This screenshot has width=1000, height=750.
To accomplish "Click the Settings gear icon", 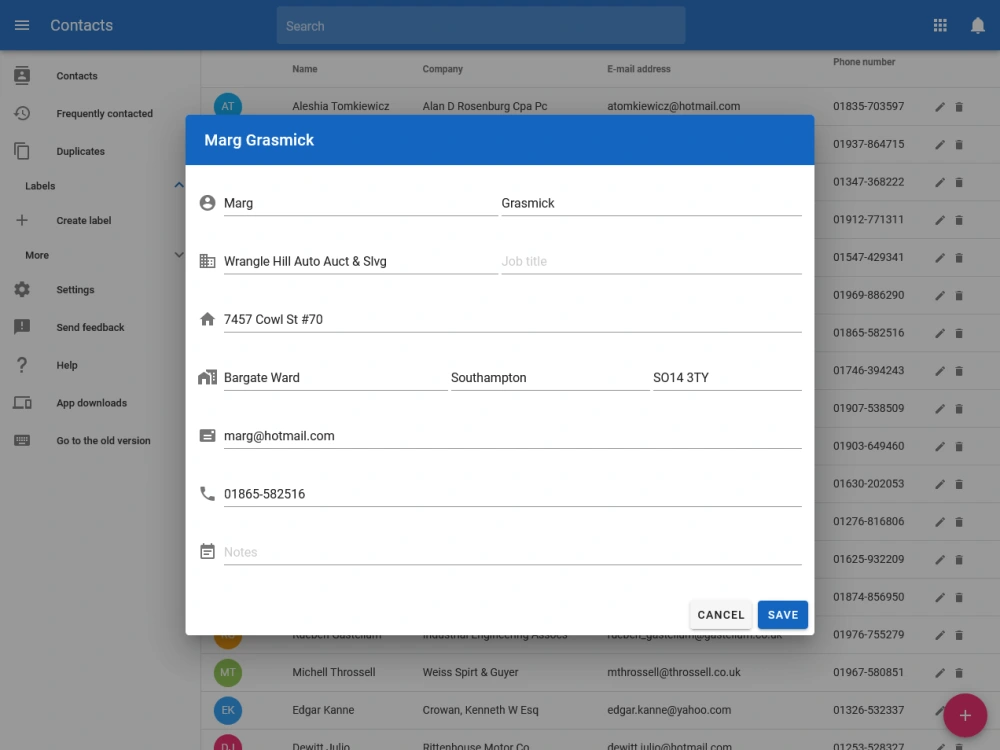I will [x=22, y=290].
